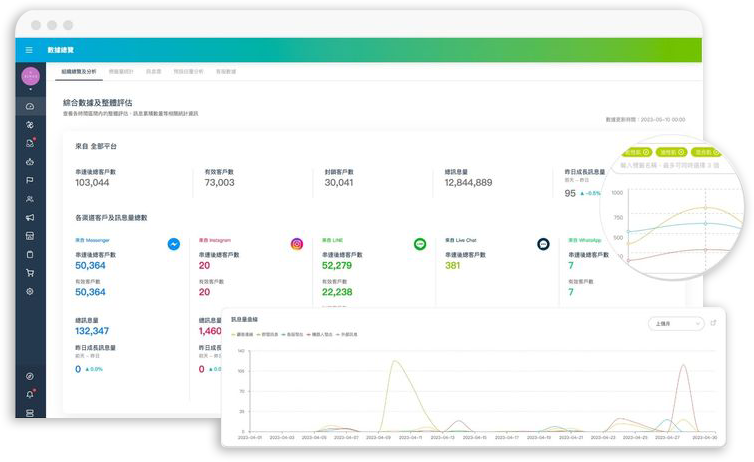Open the notification bell sidebar icon
Image resolution: width=754 pixels, height=462 pixels.
point(30,394)
